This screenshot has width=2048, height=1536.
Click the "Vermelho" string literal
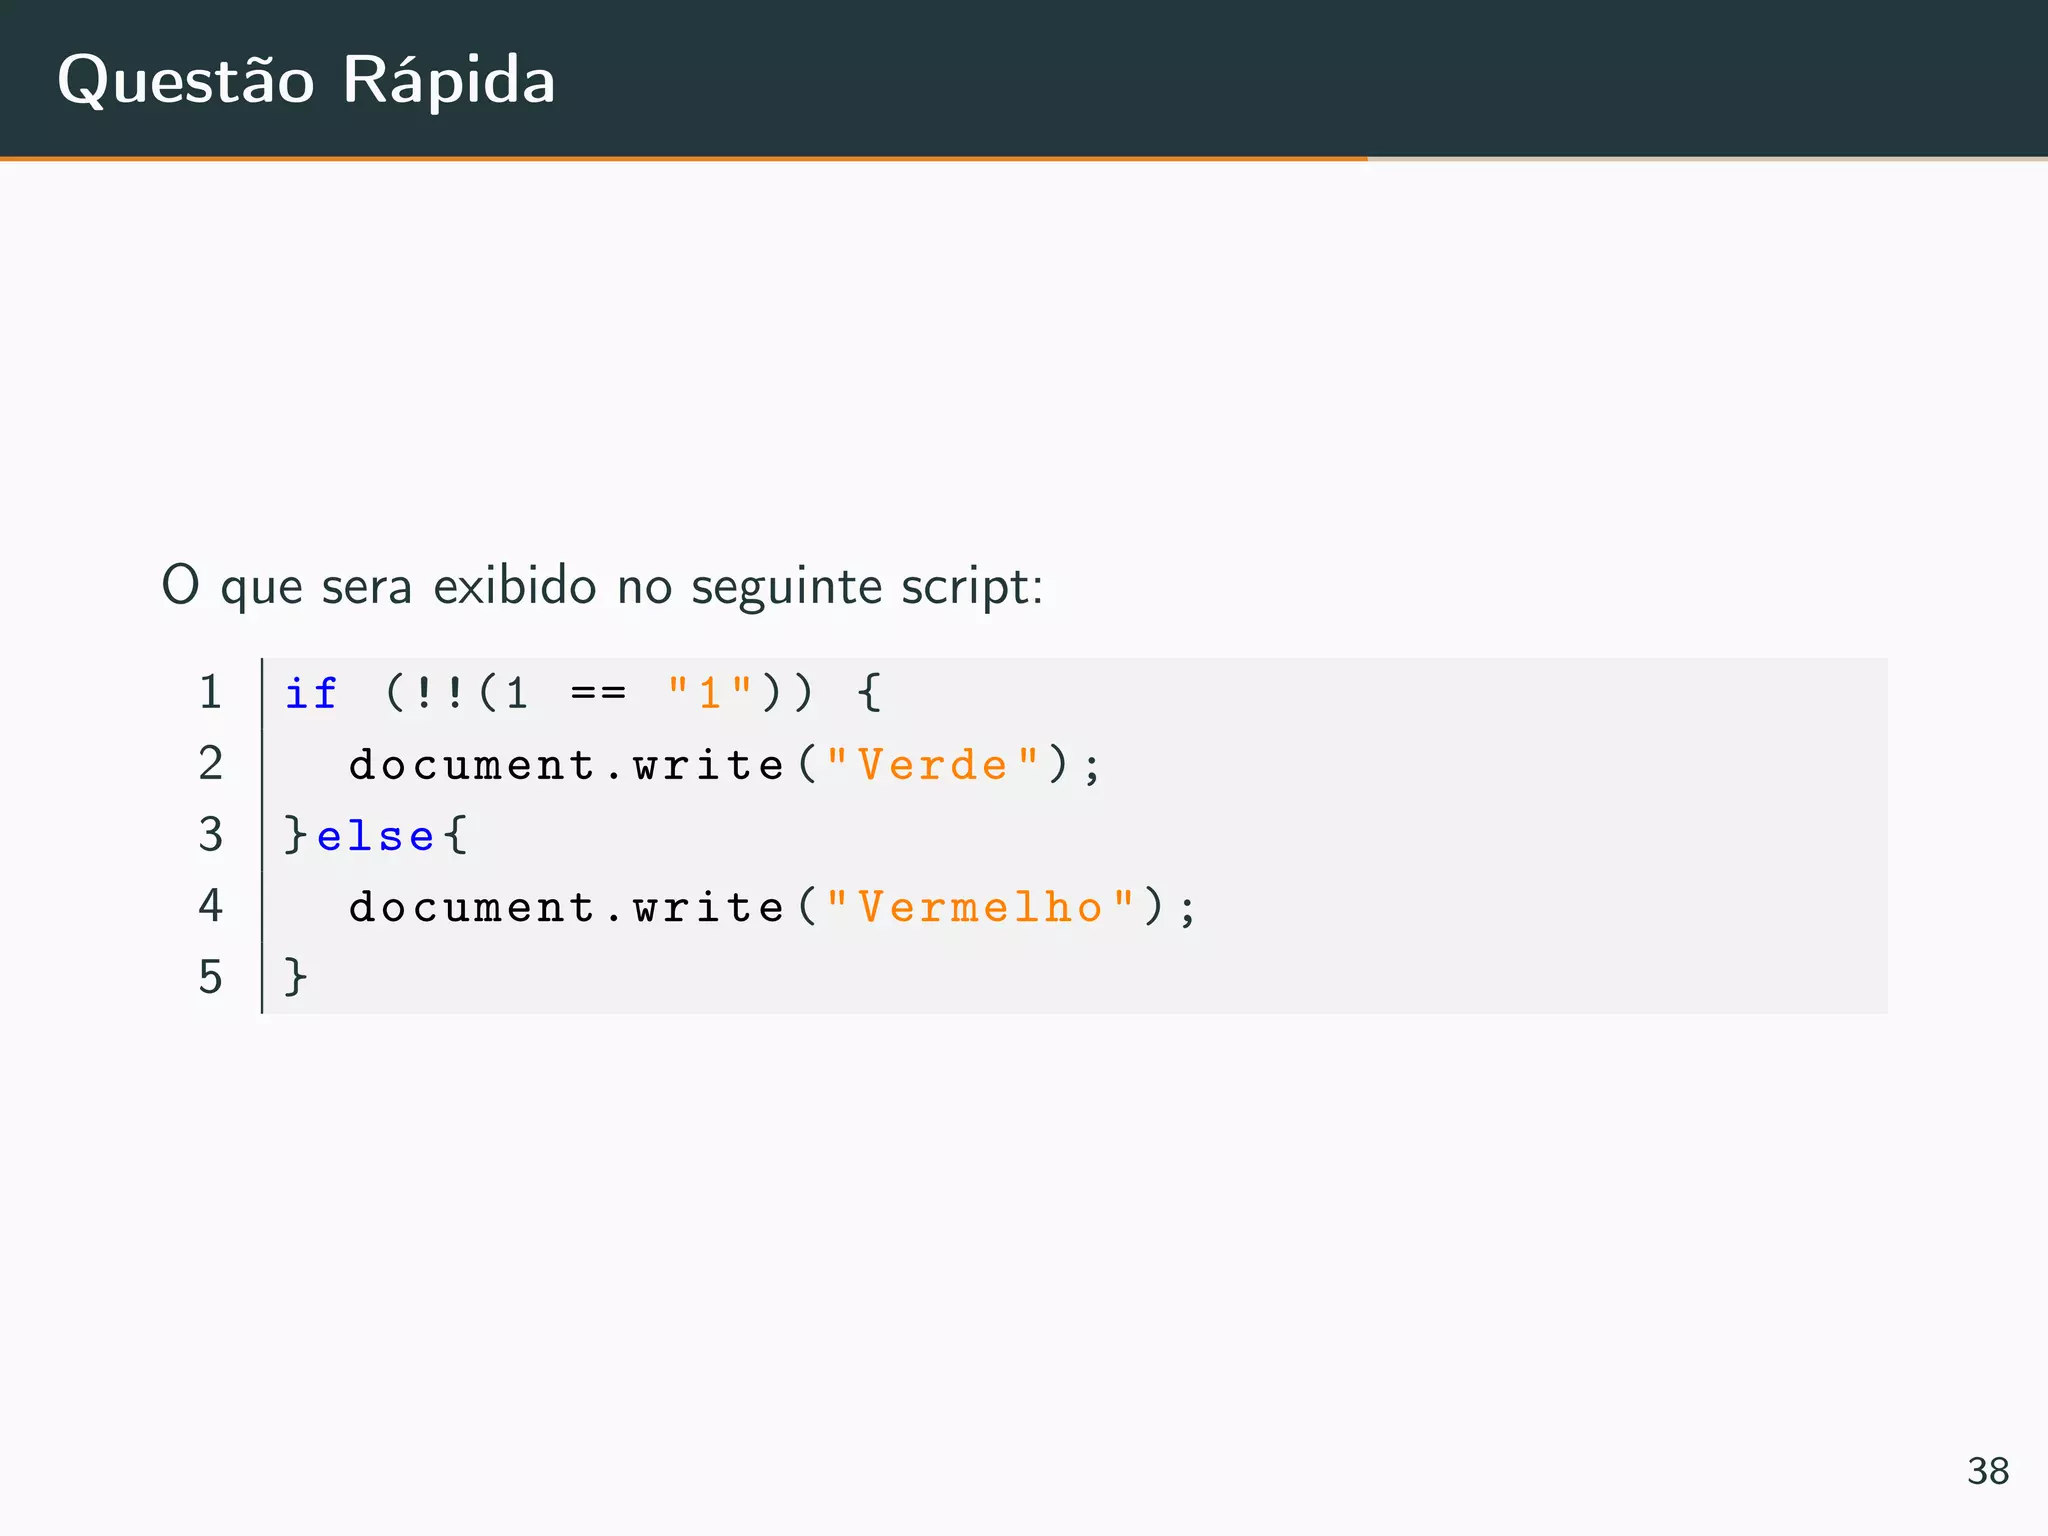click(981, 907)
